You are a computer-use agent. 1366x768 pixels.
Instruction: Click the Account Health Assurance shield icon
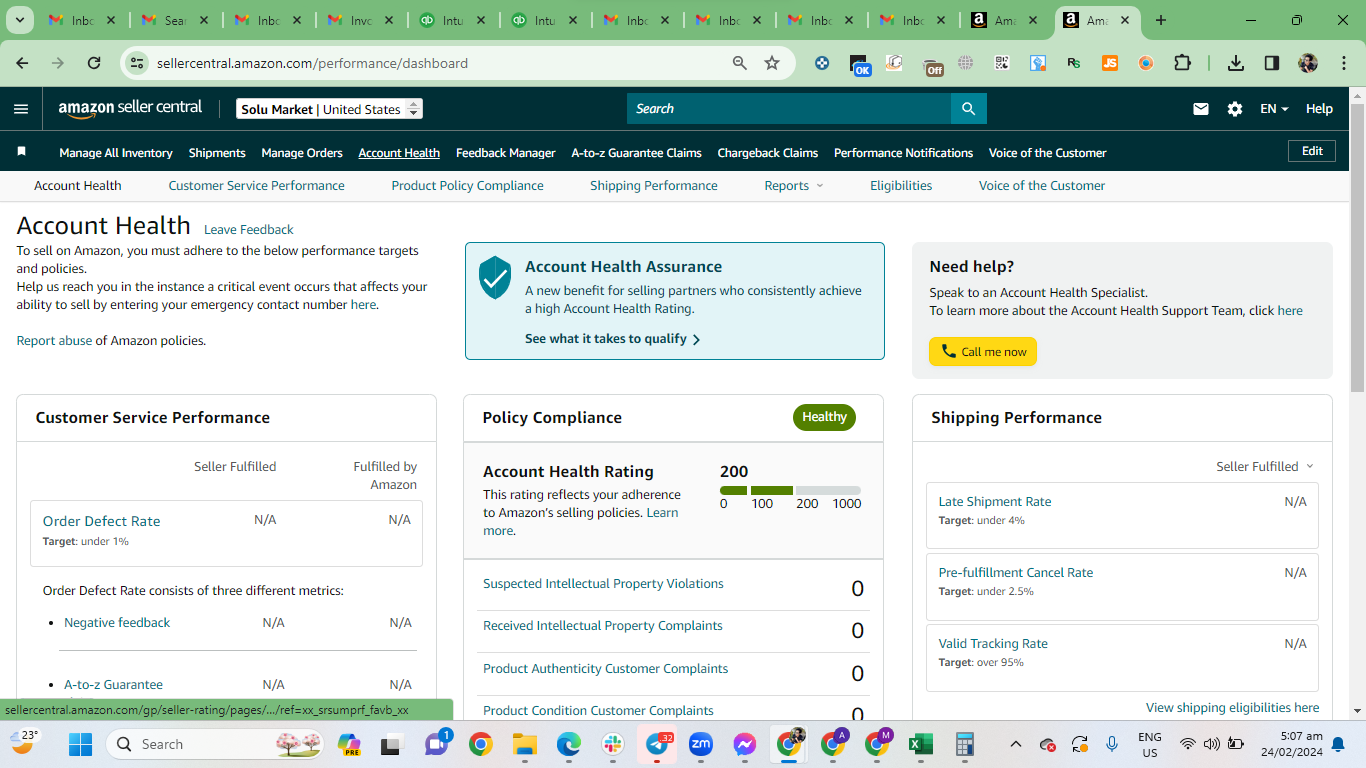click(x=495, y=277)
